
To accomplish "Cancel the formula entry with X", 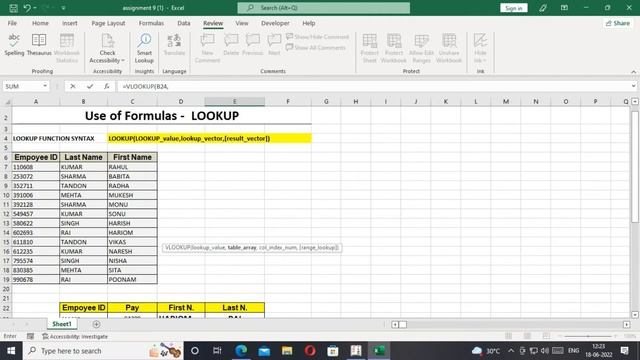I will (73, 86).
